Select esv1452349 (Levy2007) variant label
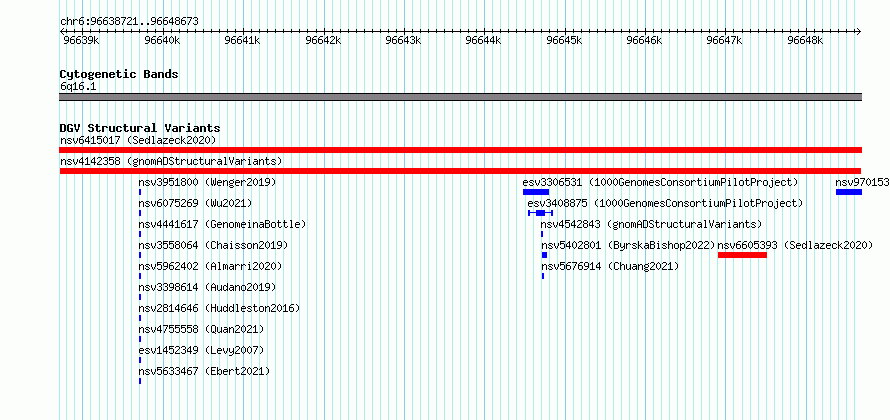890x420 pixels. coord(201,350)
